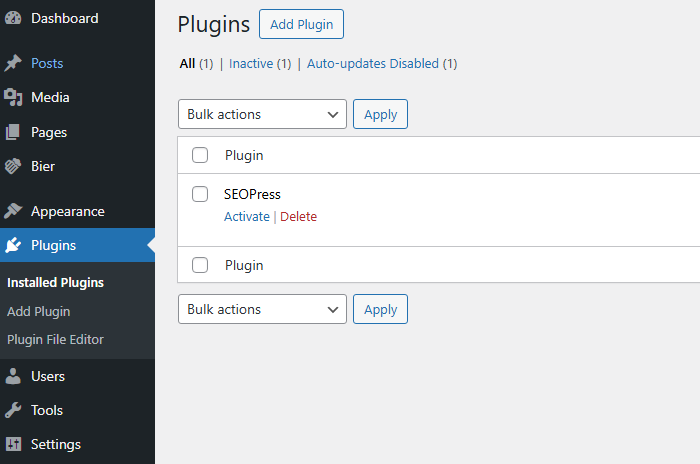Open Media via its camera-music icon

point(13,97)
